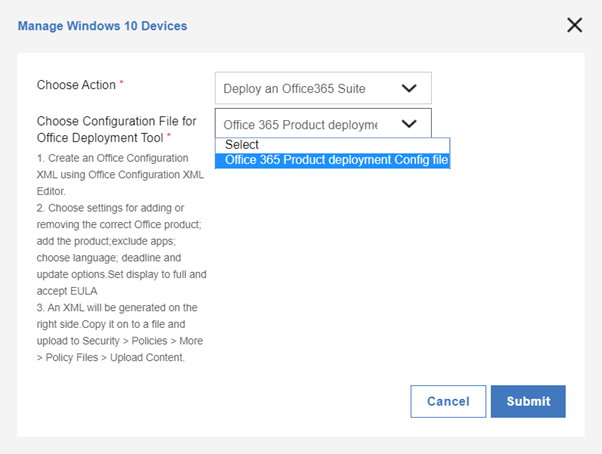Click the Cancel button
Screen dimensions: 602x454
pyautogui.click(x=448, y=401)
